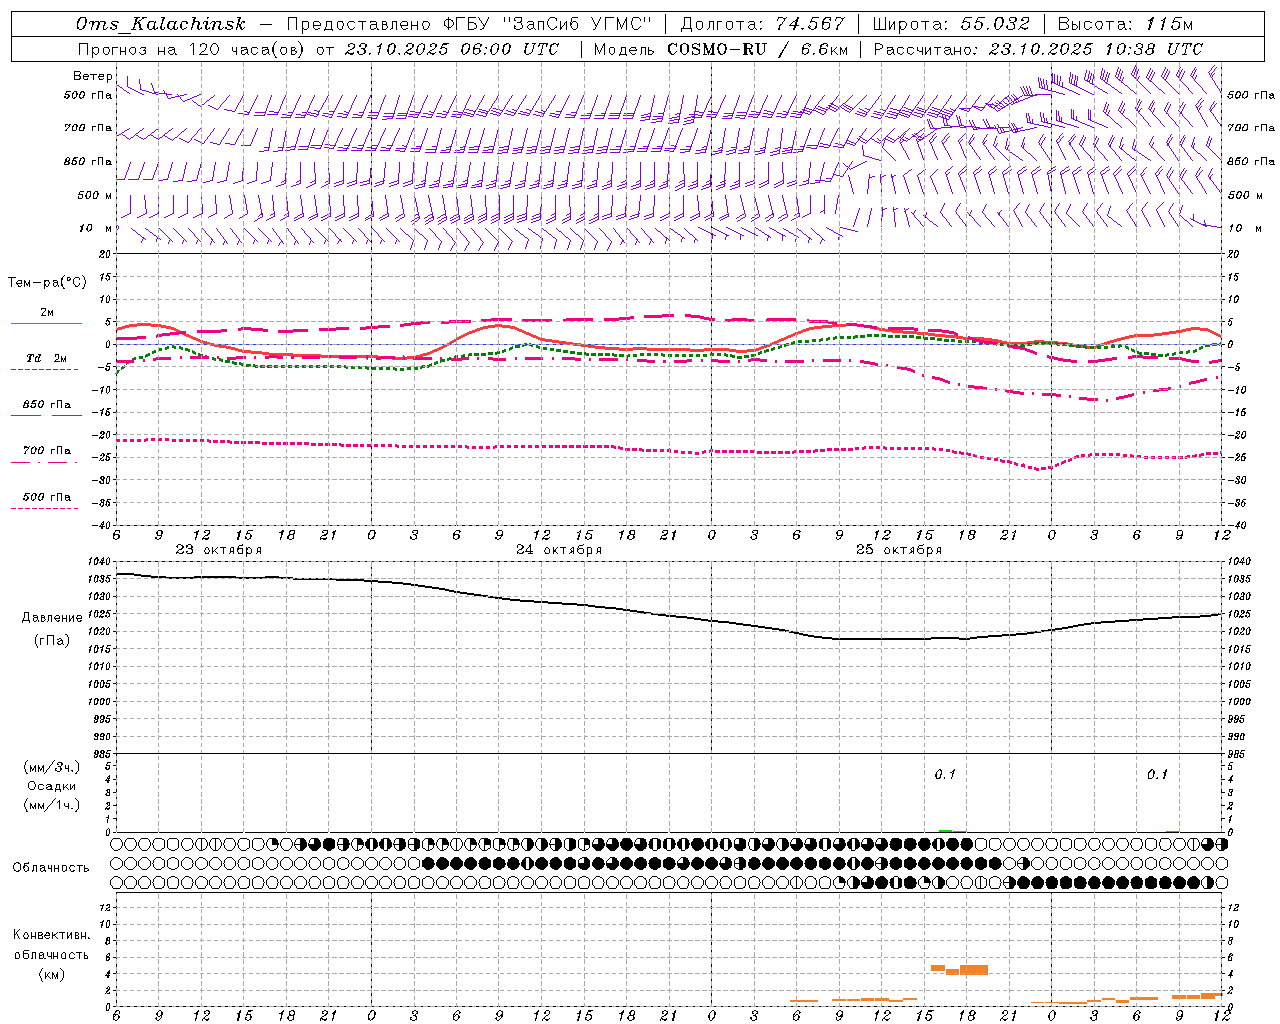Click the longitude value "Долгота: 74.567"

[762, 24]
